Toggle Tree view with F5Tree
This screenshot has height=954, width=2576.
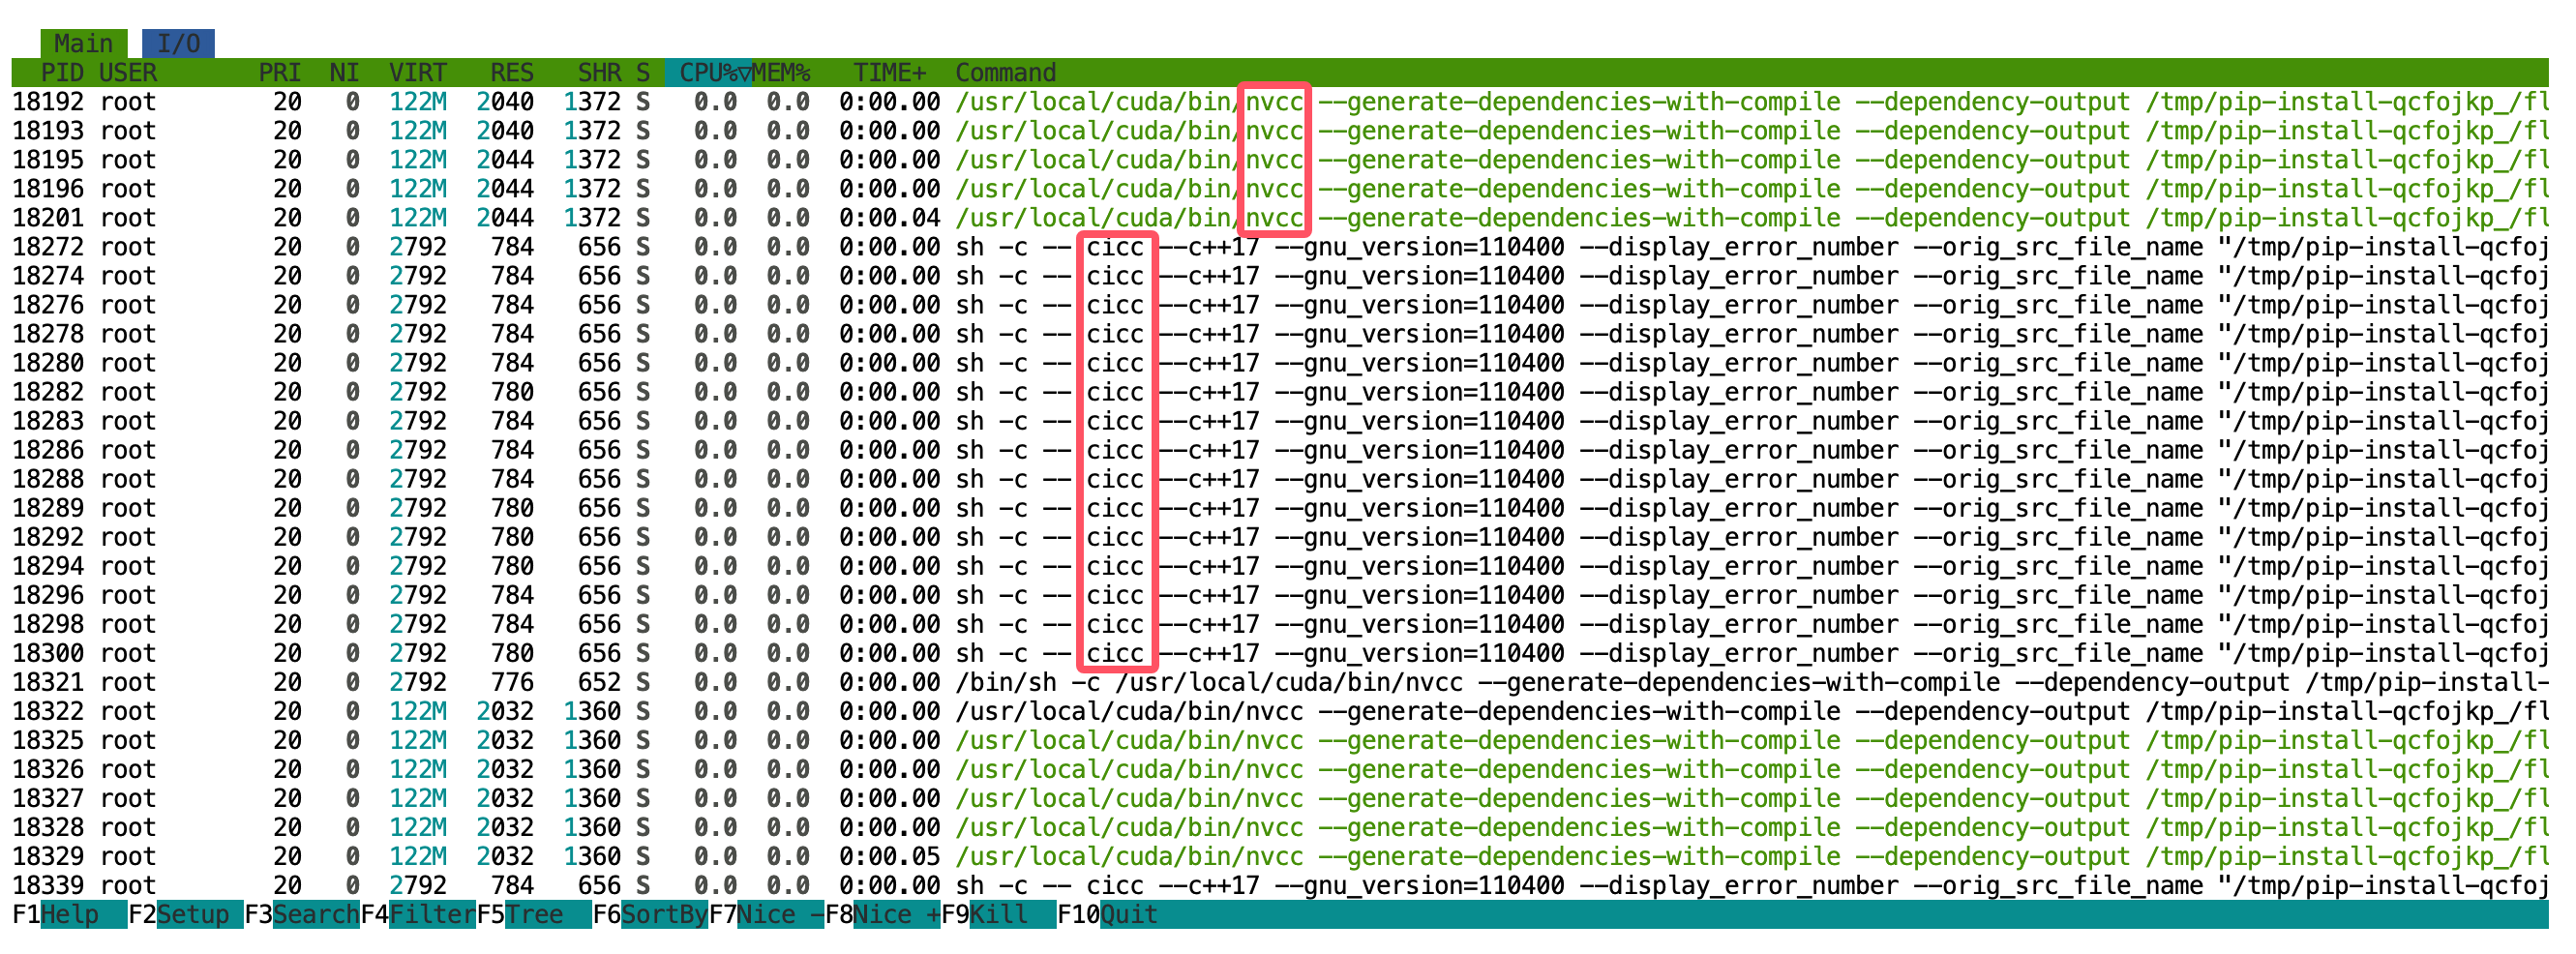coord(530,913)
